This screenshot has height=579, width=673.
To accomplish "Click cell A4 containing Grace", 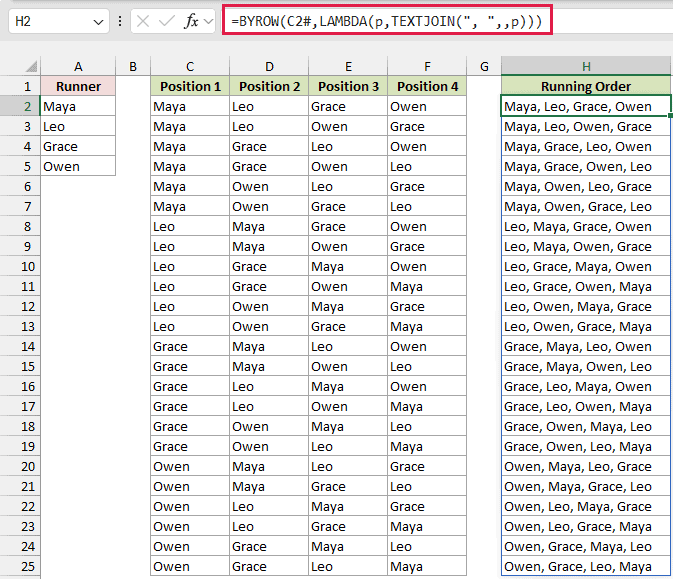I will [x=78, y=146].
